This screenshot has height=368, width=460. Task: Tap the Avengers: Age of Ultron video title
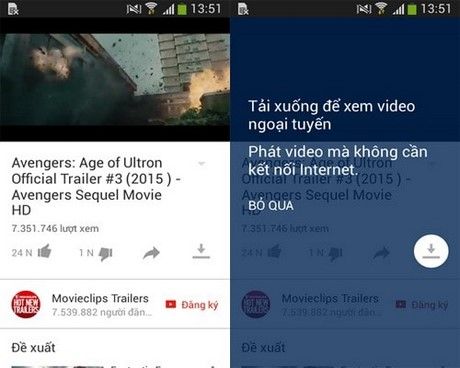tap(96, 186)
